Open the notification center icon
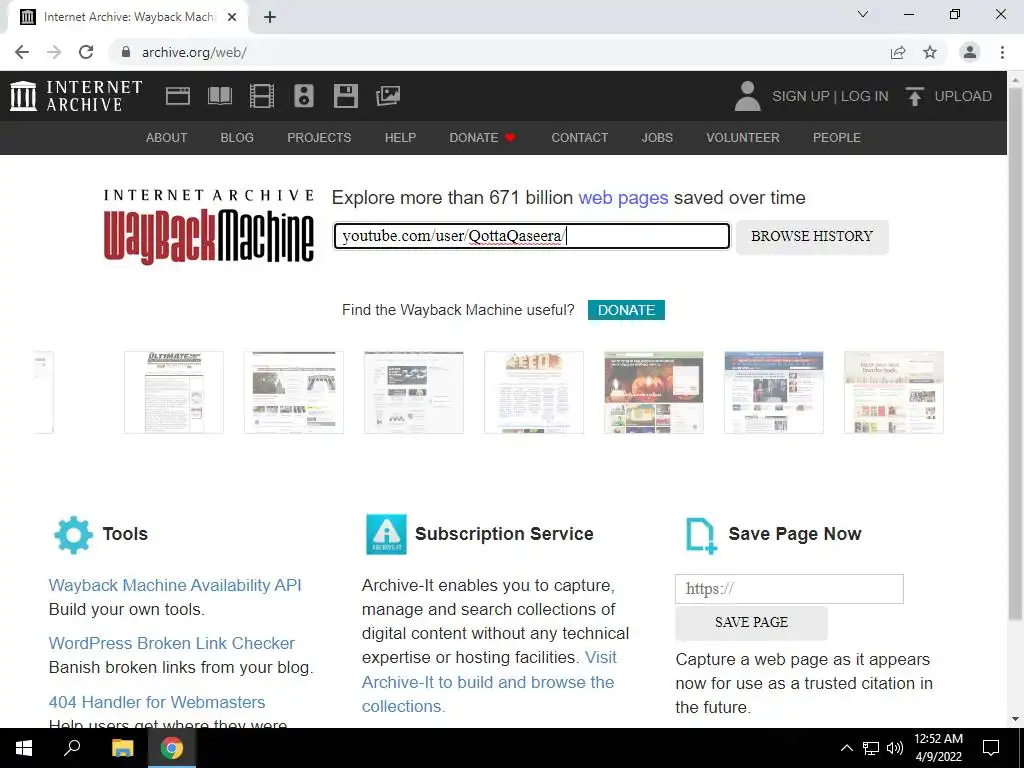 pyautogui.click(x=991, y=748)
